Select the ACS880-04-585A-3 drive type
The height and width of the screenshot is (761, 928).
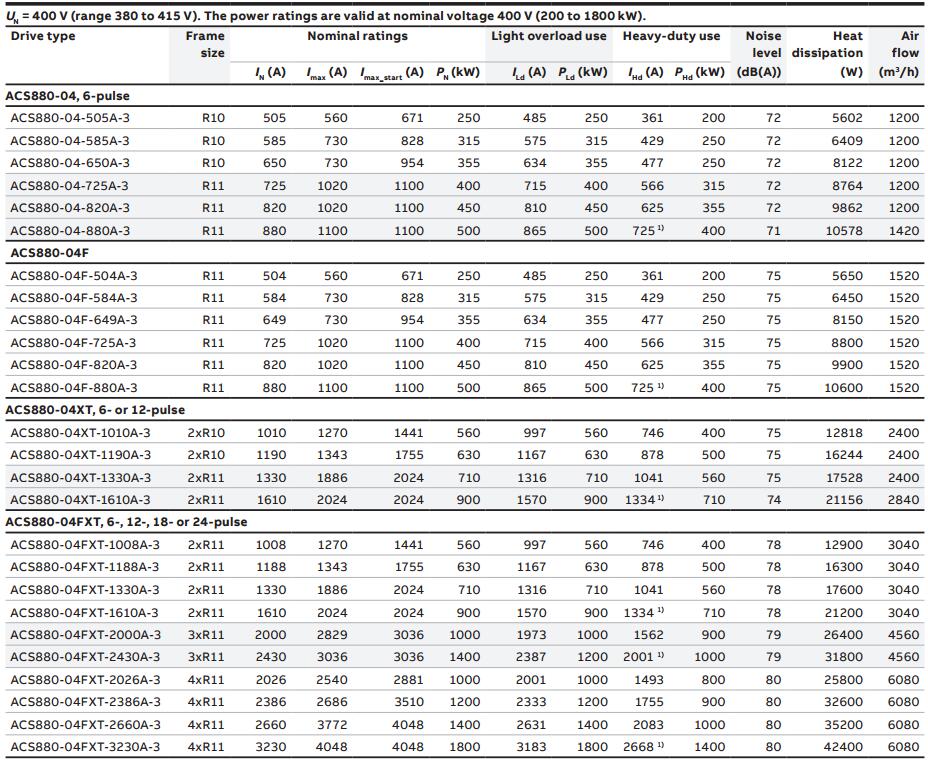[70, 141]
